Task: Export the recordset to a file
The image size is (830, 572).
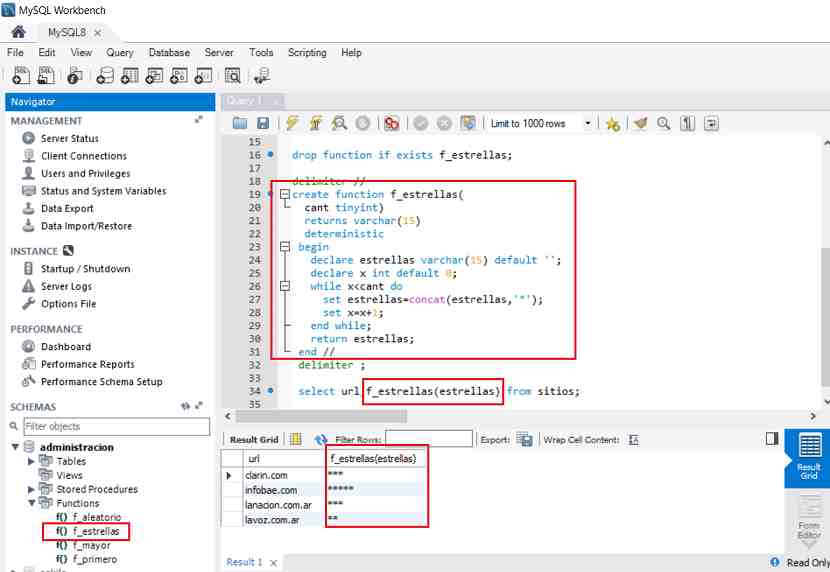Action: pyautogui.click(x=524, y=439)
